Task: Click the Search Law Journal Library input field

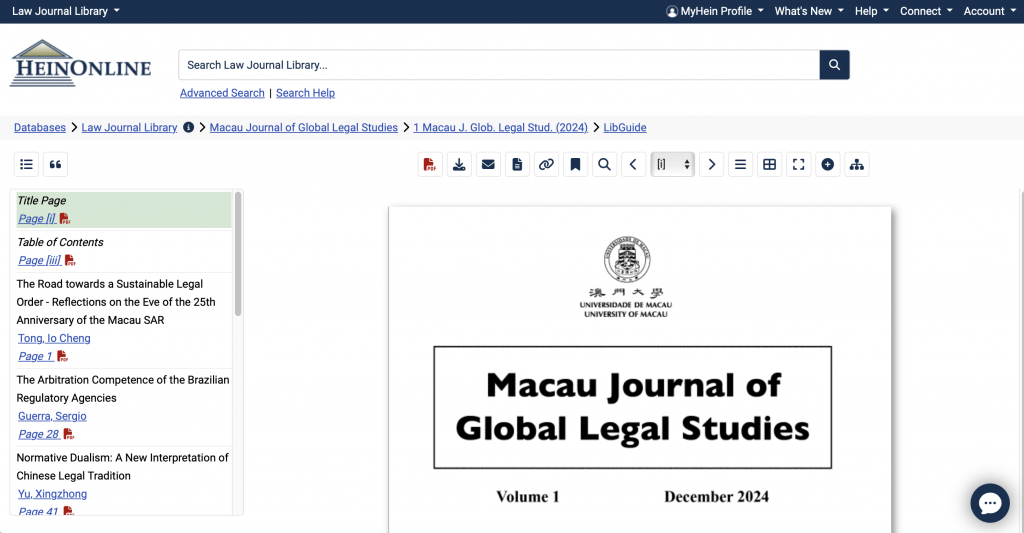Action: point(498,65)
